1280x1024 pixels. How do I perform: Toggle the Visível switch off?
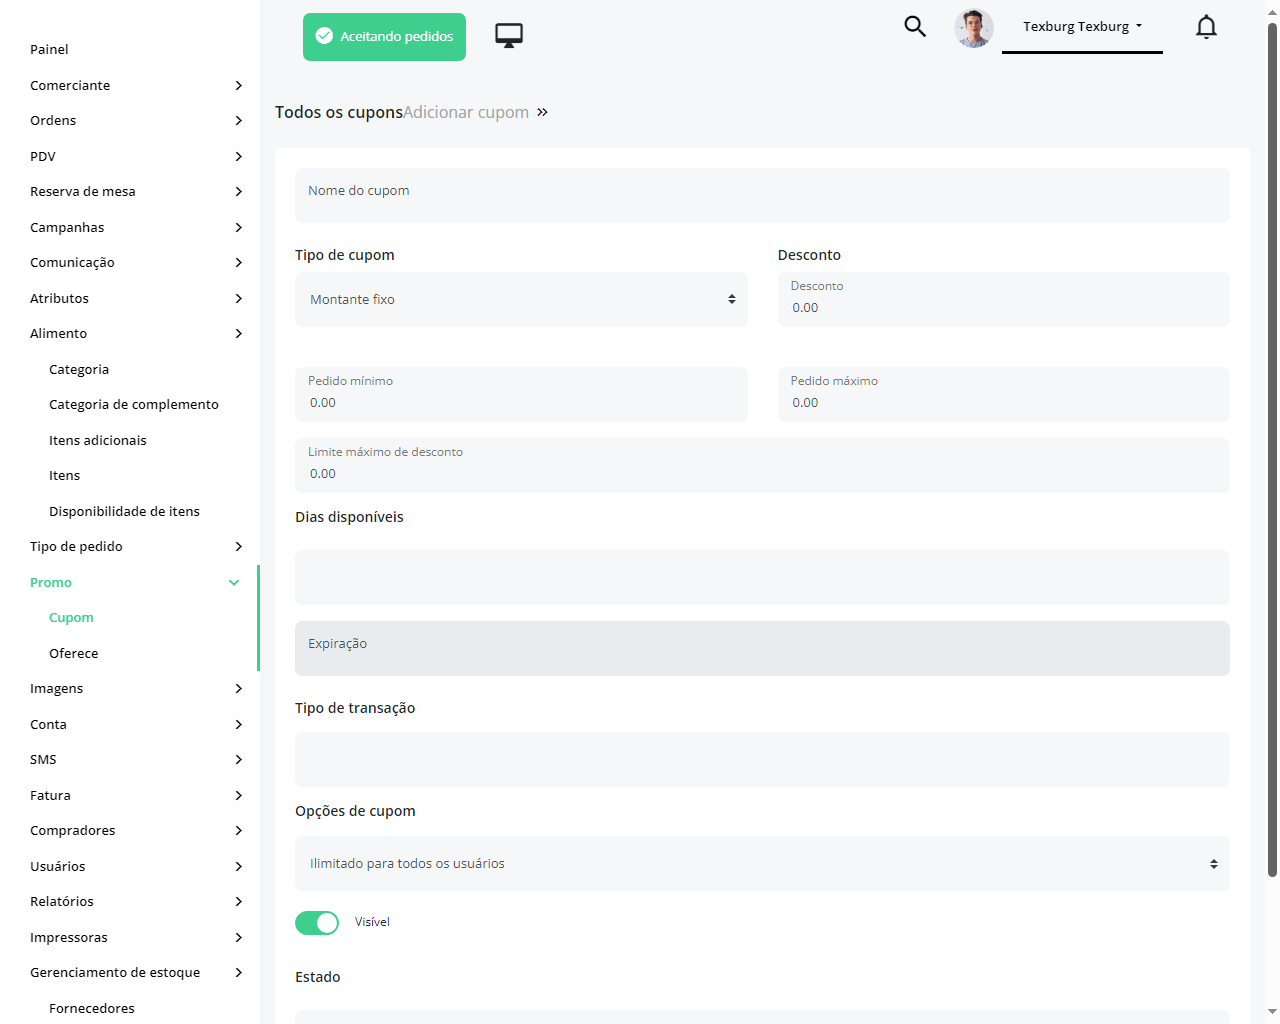pyautogui.click(x=317, y=923)
